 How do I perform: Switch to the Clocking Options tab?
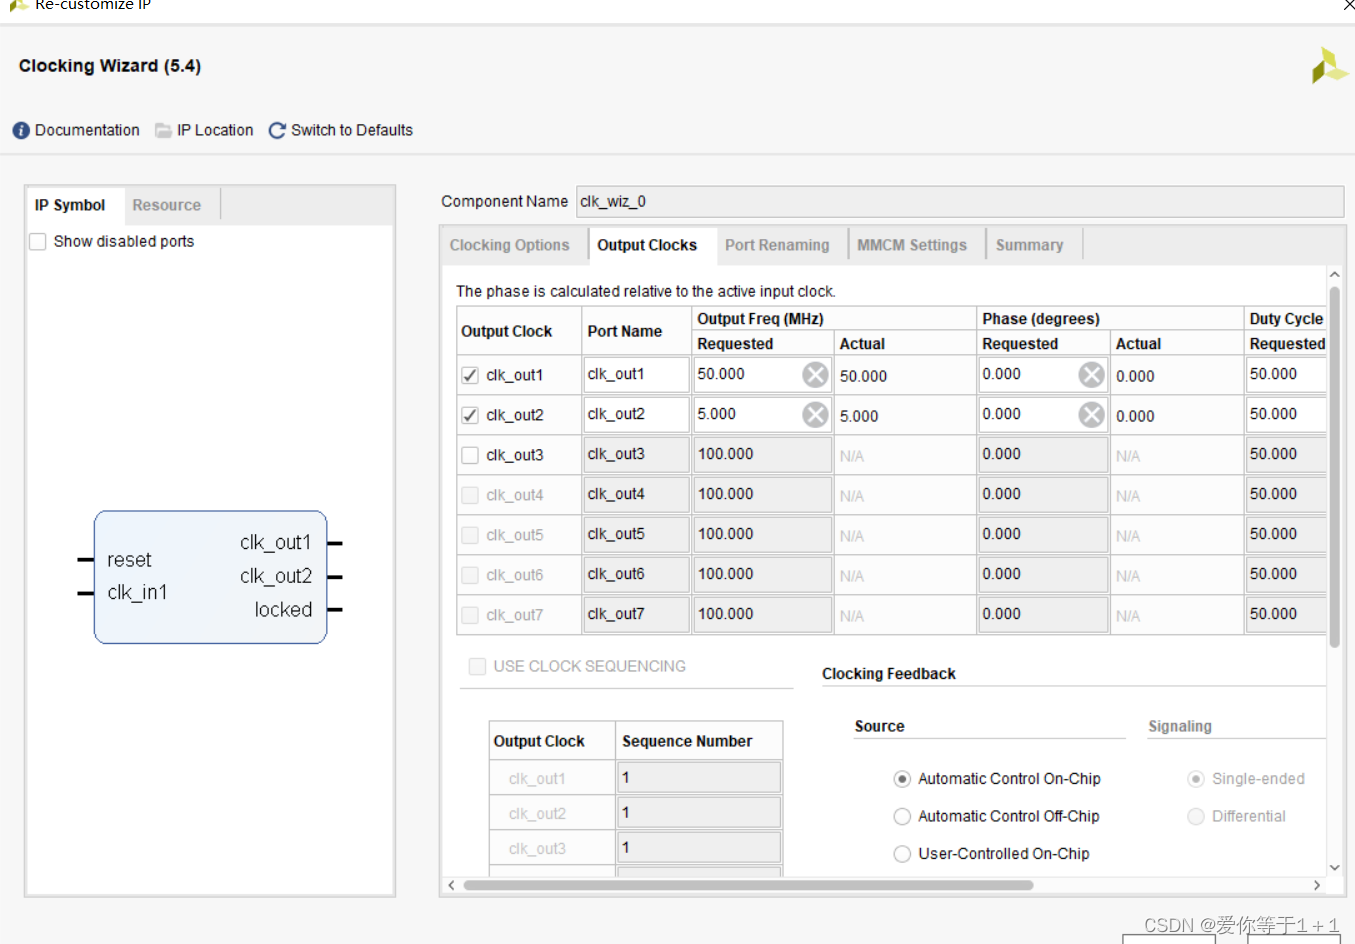[x=509, y=246]
